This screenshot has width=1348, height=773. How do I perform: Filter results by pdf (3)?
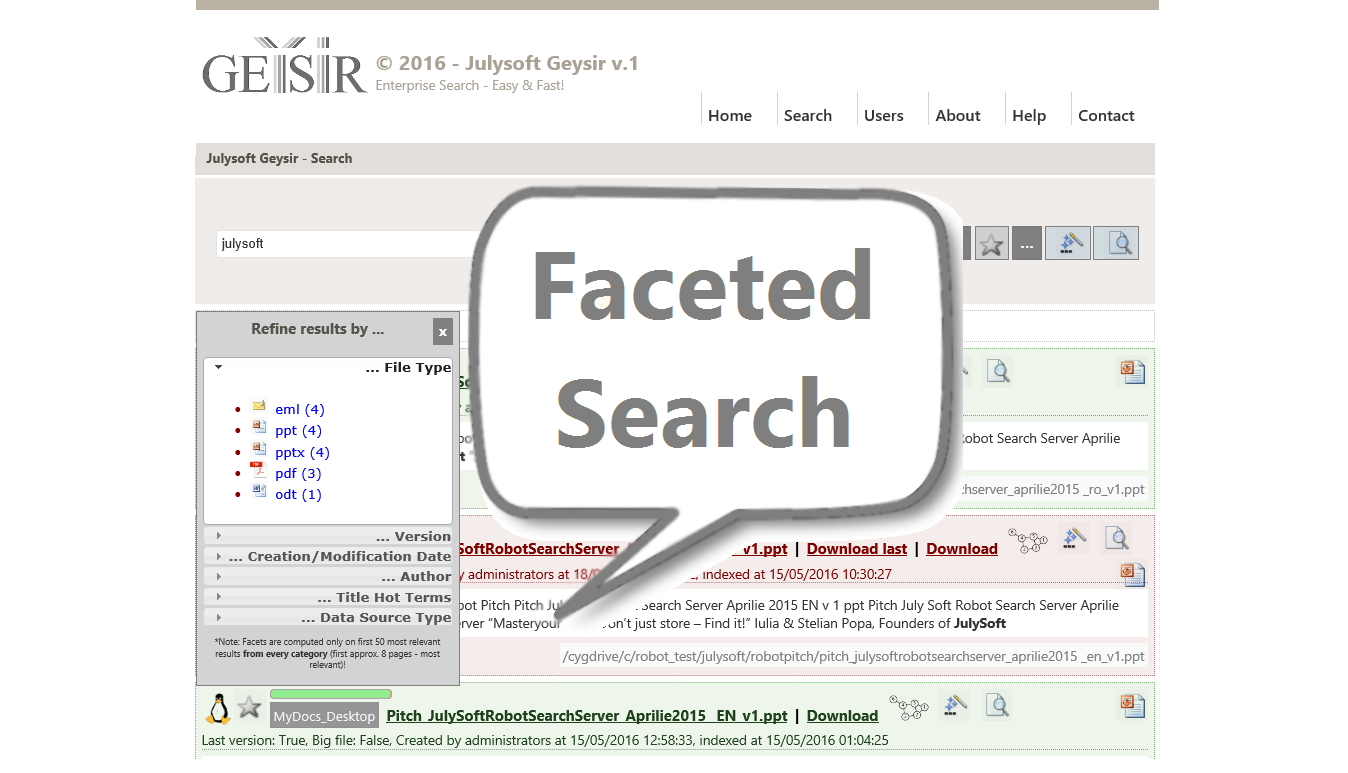point(298,473)
